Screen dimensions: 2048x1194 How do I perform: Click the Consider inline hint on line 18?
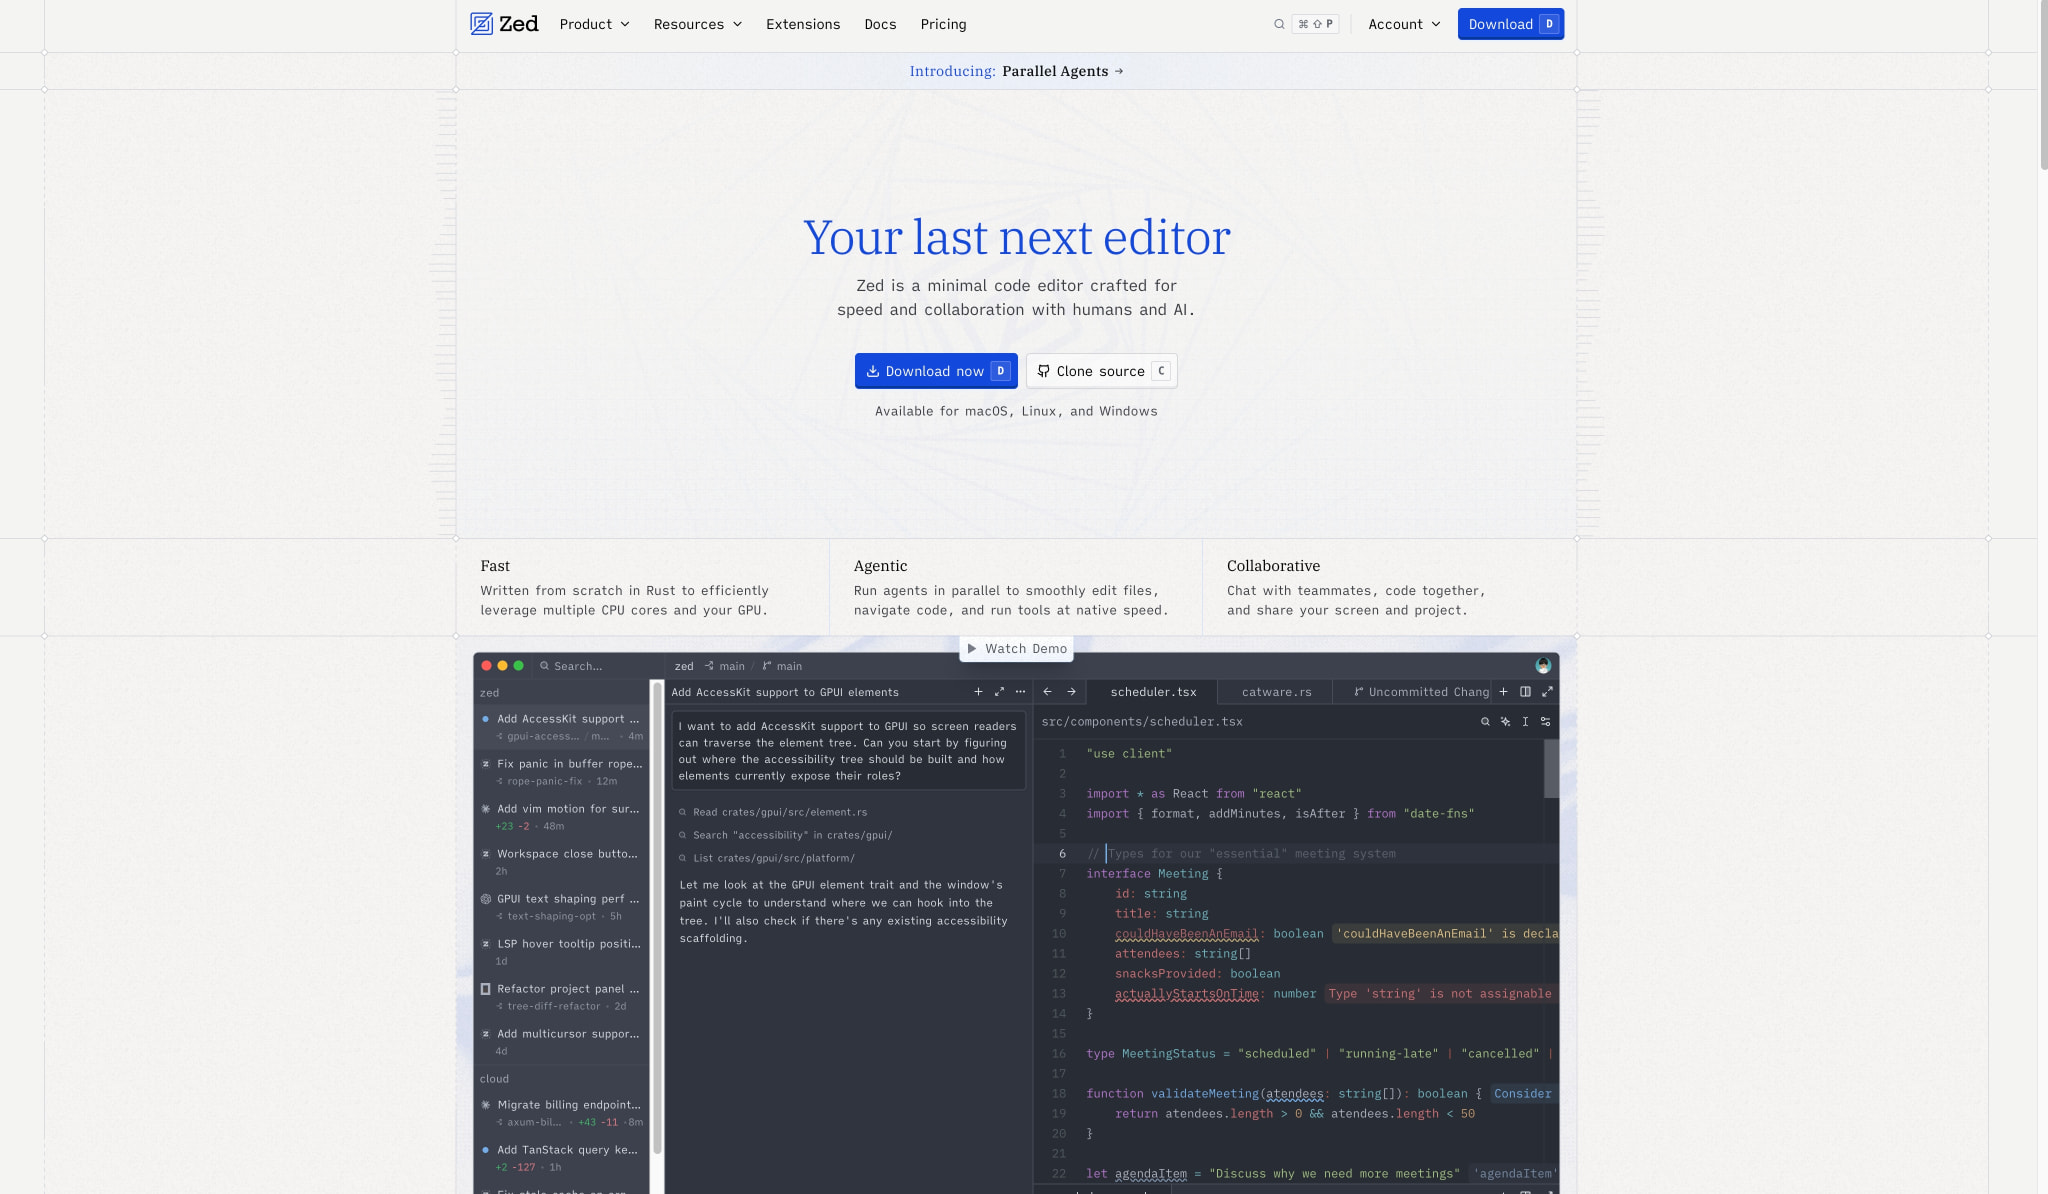1522,1094
